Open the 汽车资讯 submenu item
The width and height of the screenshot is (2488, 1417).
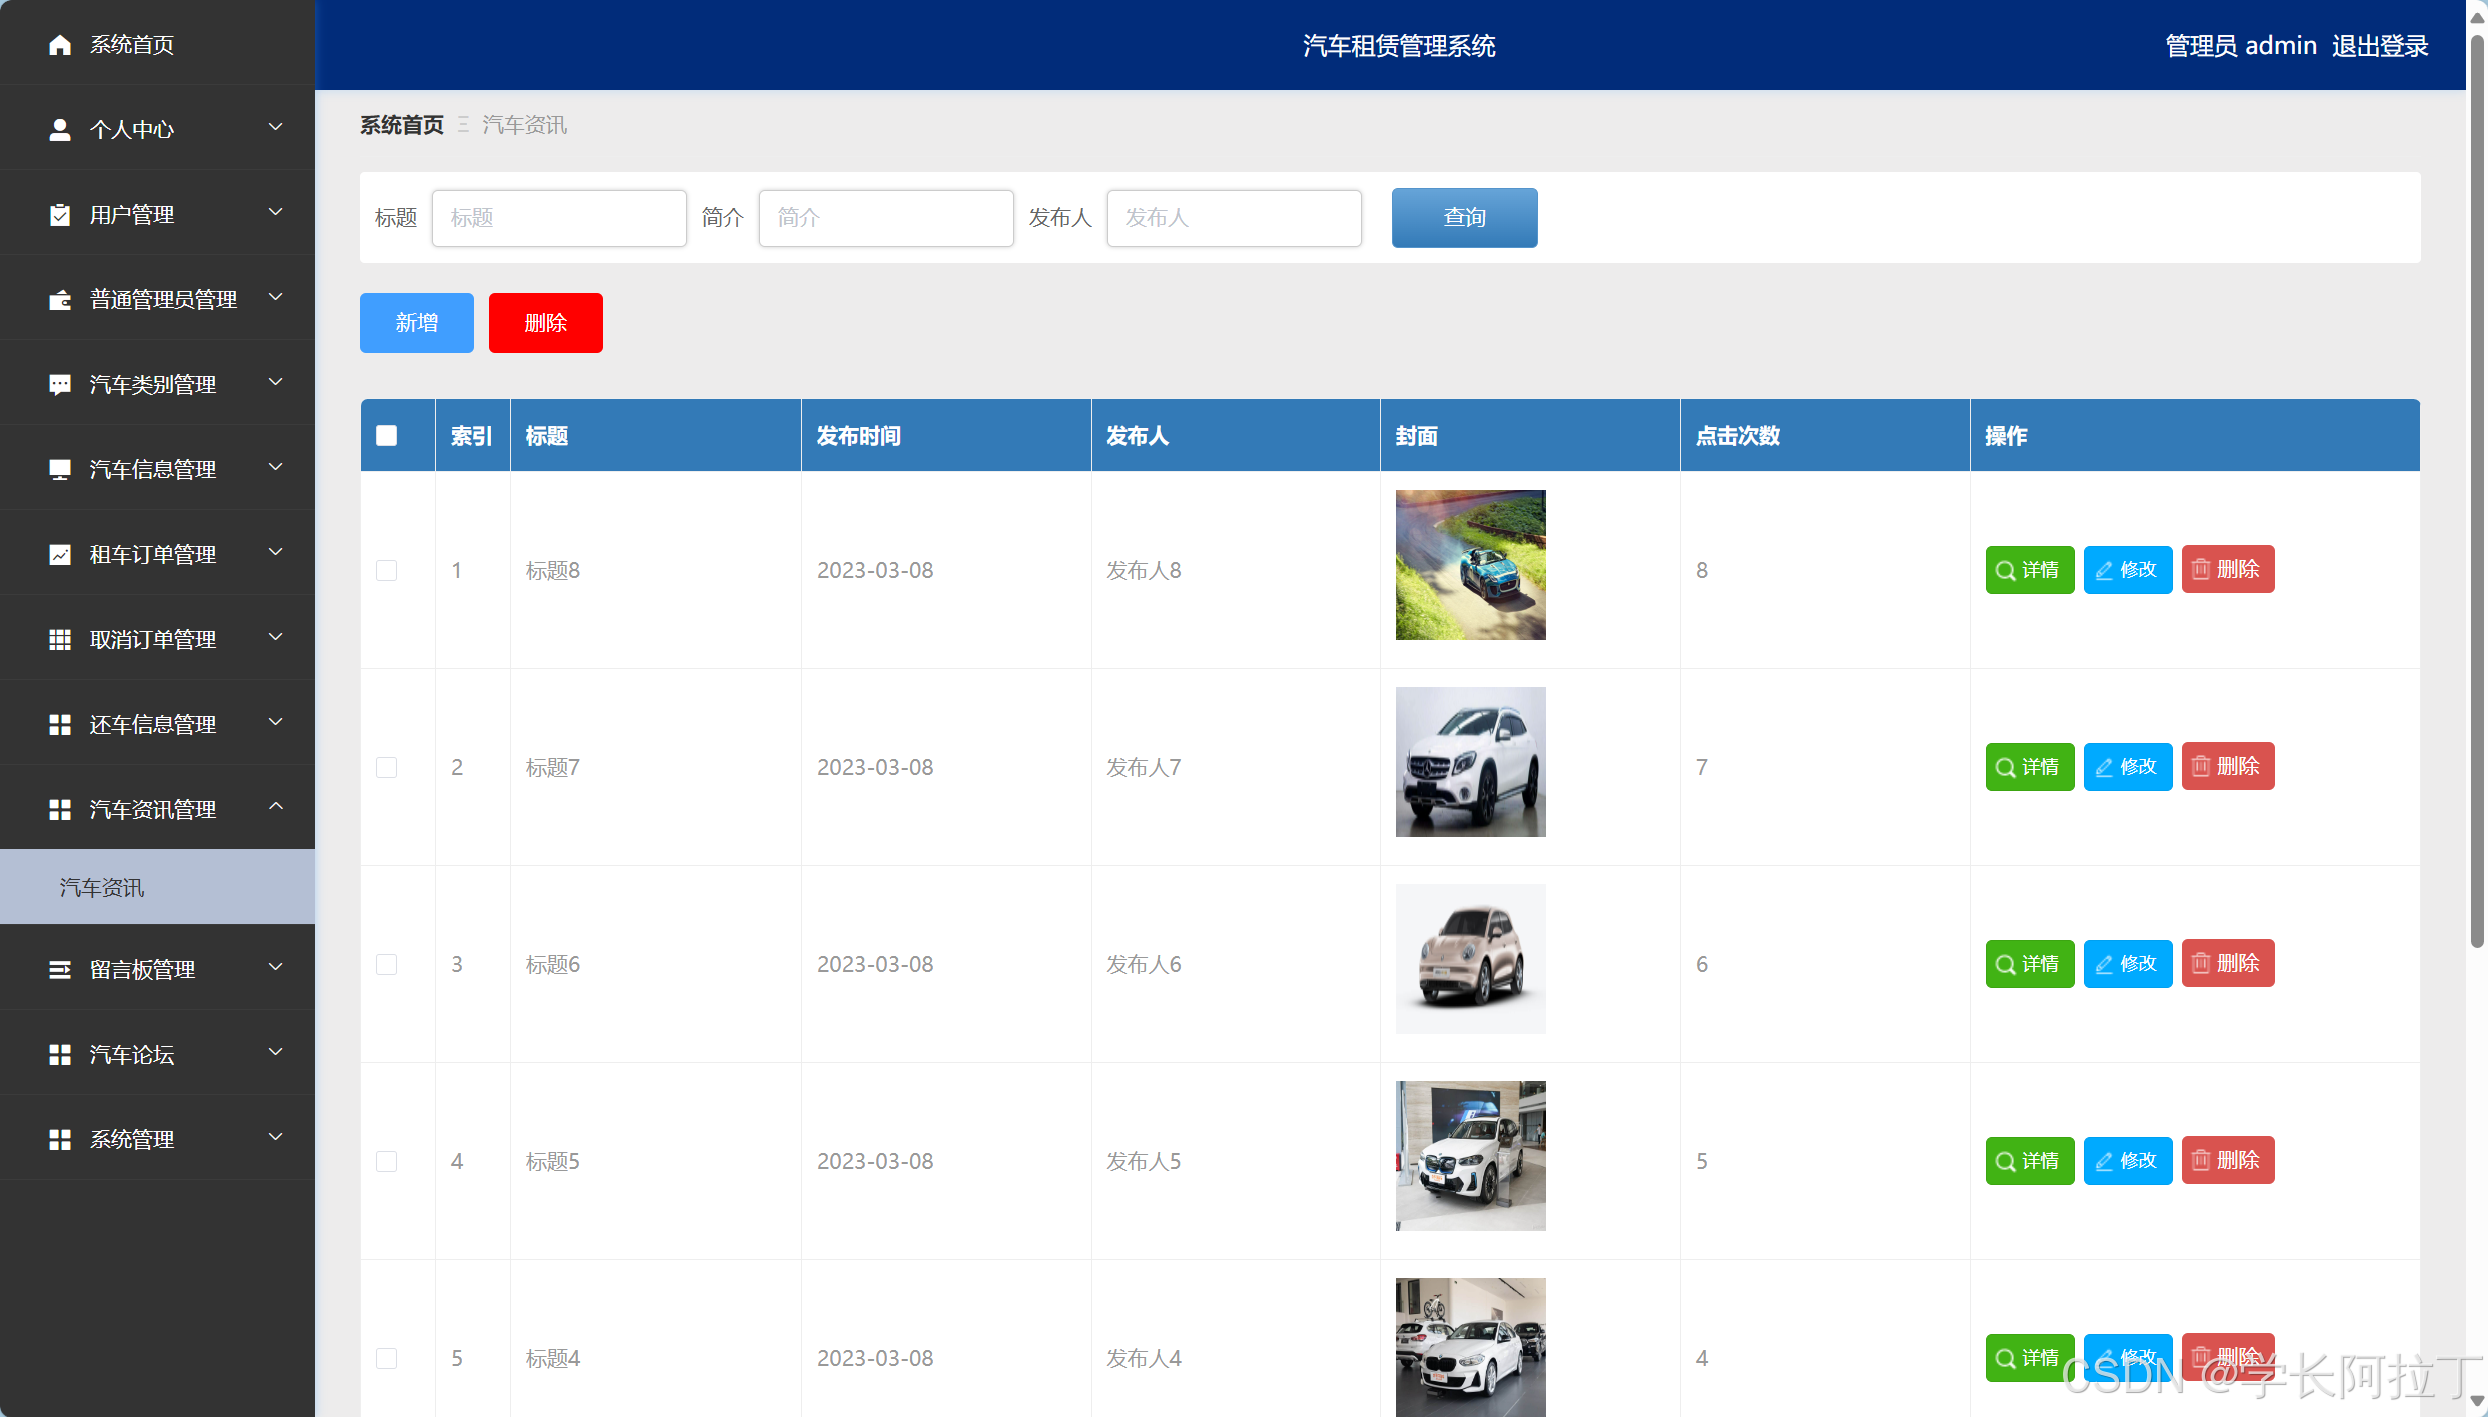(x=102, y=888)
